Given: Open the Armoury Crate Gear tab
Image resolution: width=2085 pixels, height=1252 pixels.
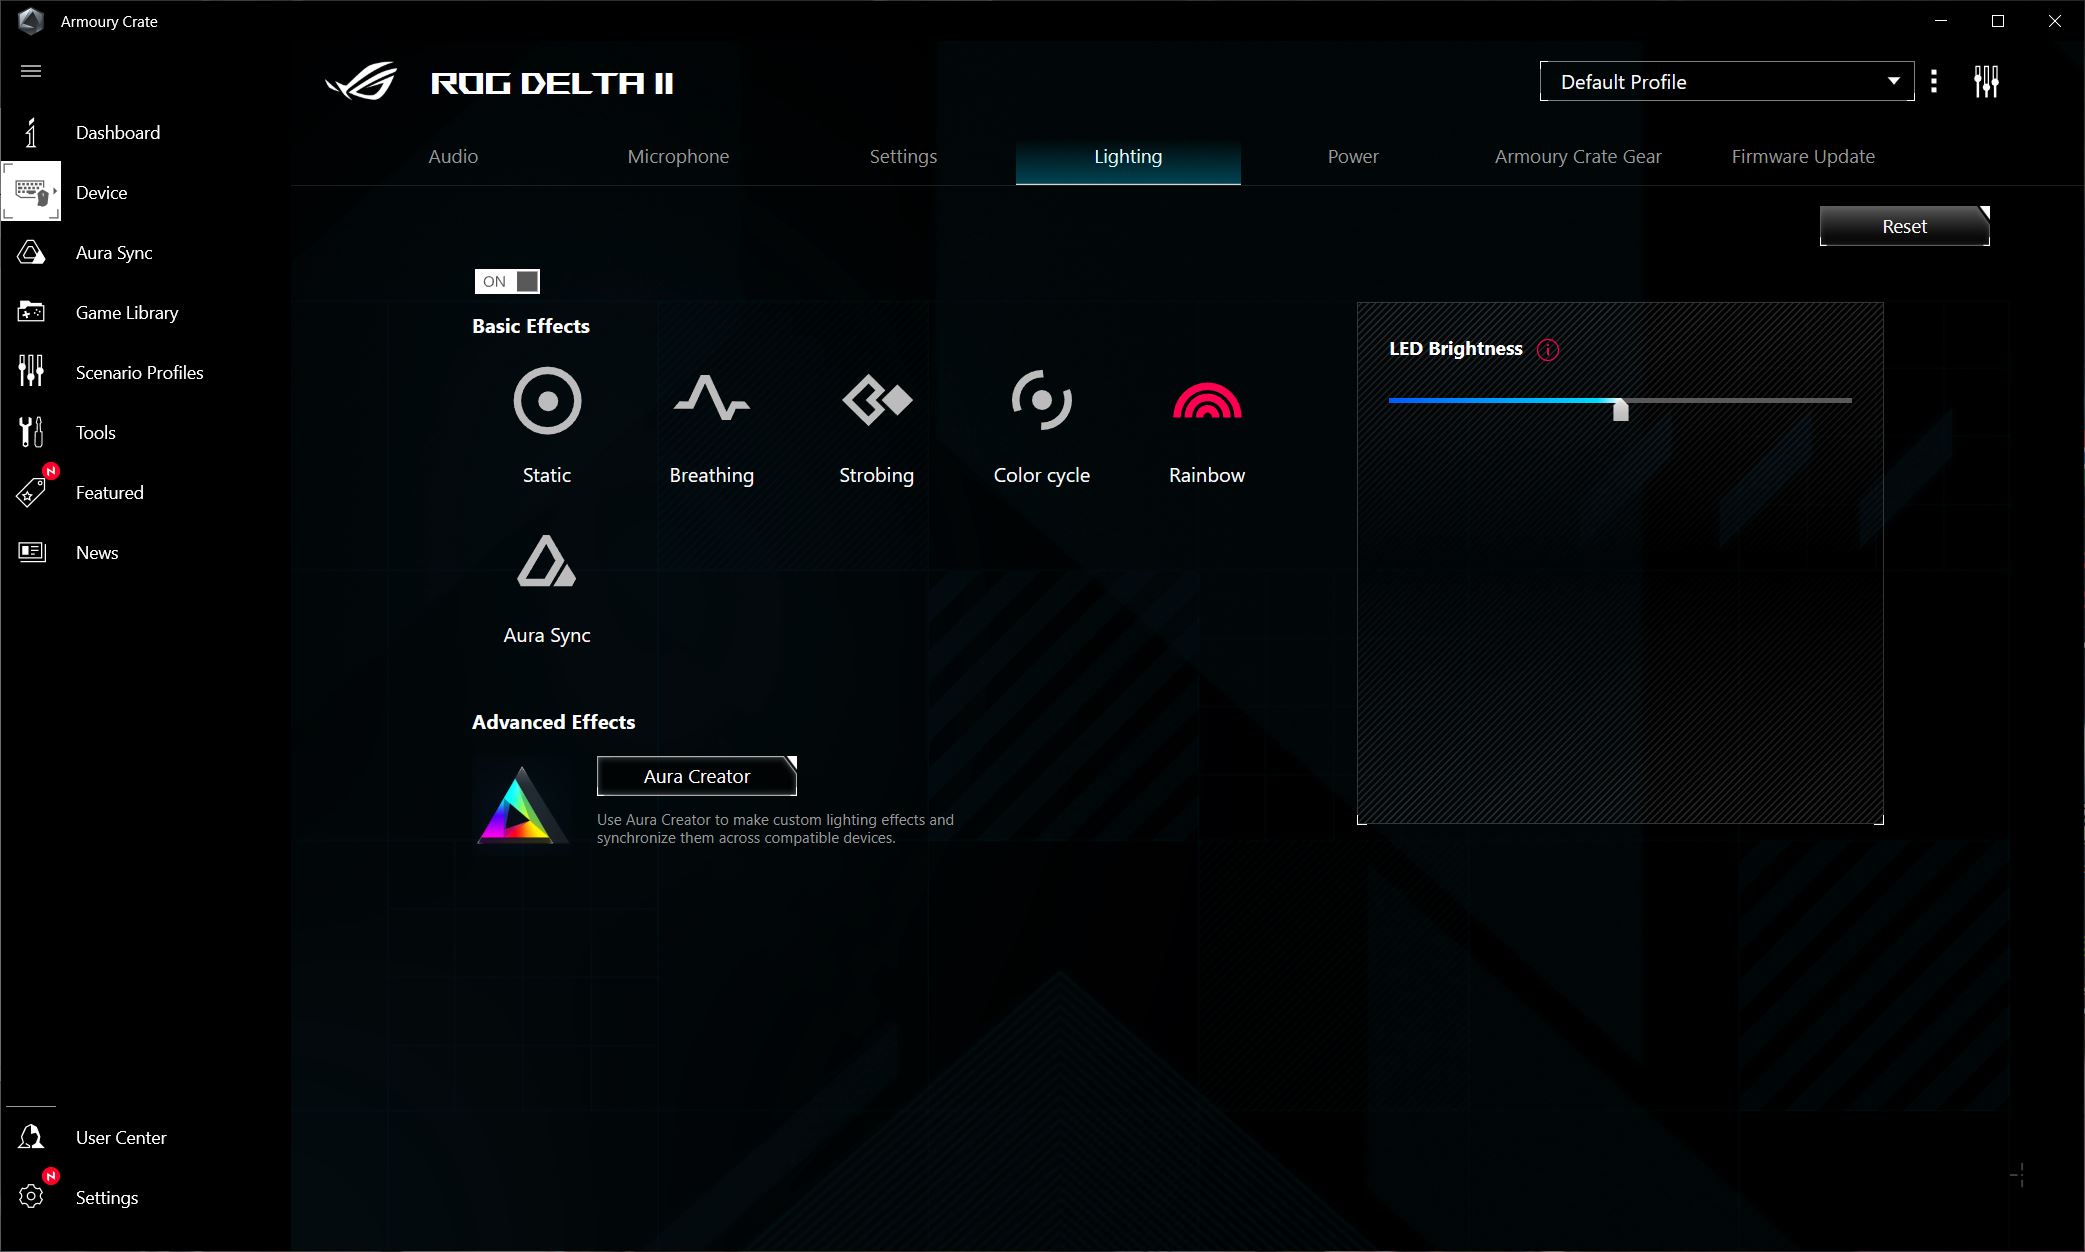Looking at the screenshot, I should (x=1578, y=157).
